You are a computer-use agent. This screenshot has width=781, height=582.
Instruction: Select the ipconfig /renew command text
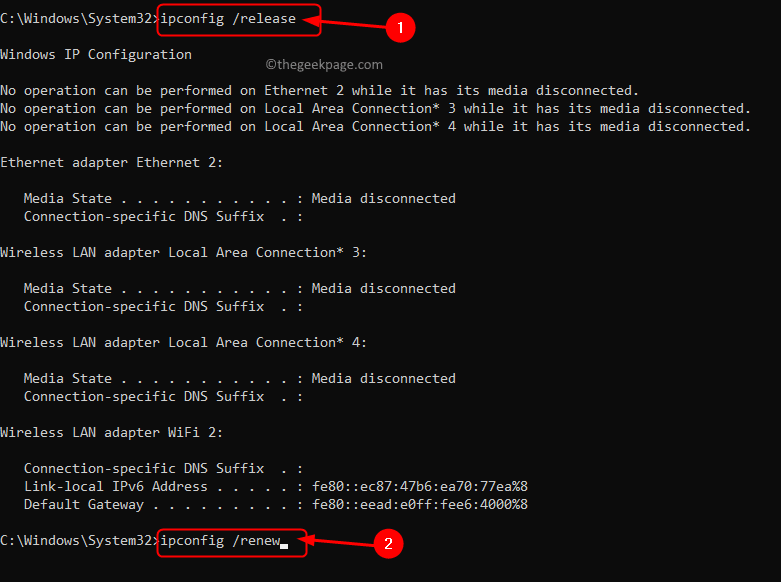[220, 541]
